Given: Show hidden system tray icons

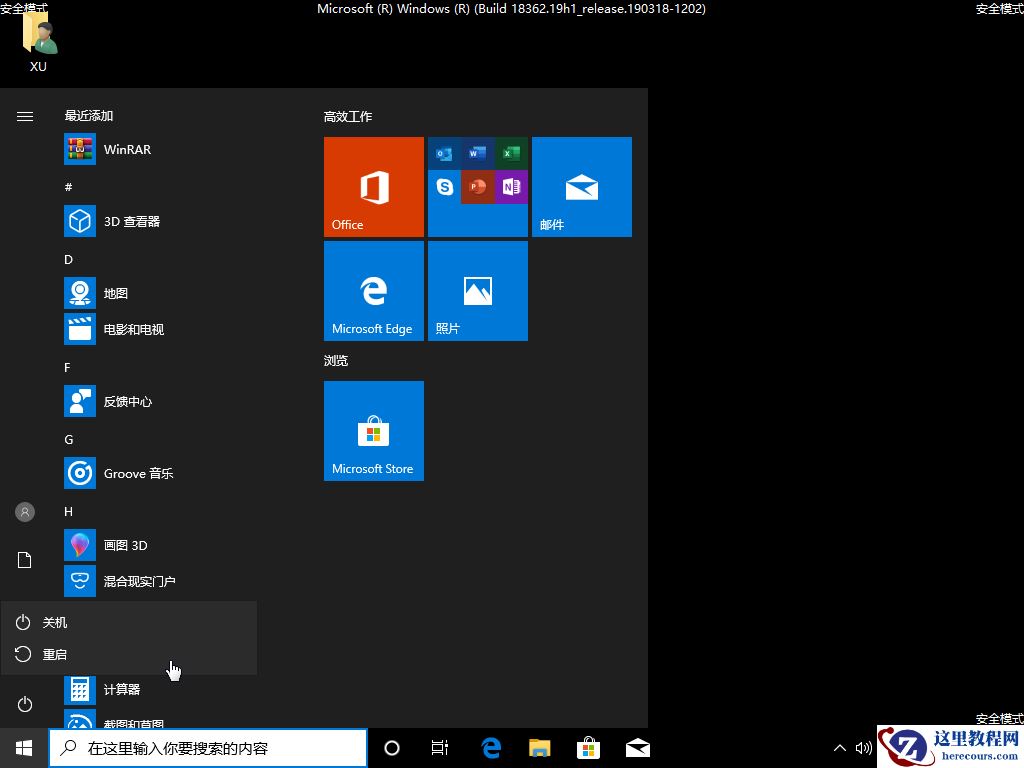Looking at the screenshot, I should click(840, 748).
